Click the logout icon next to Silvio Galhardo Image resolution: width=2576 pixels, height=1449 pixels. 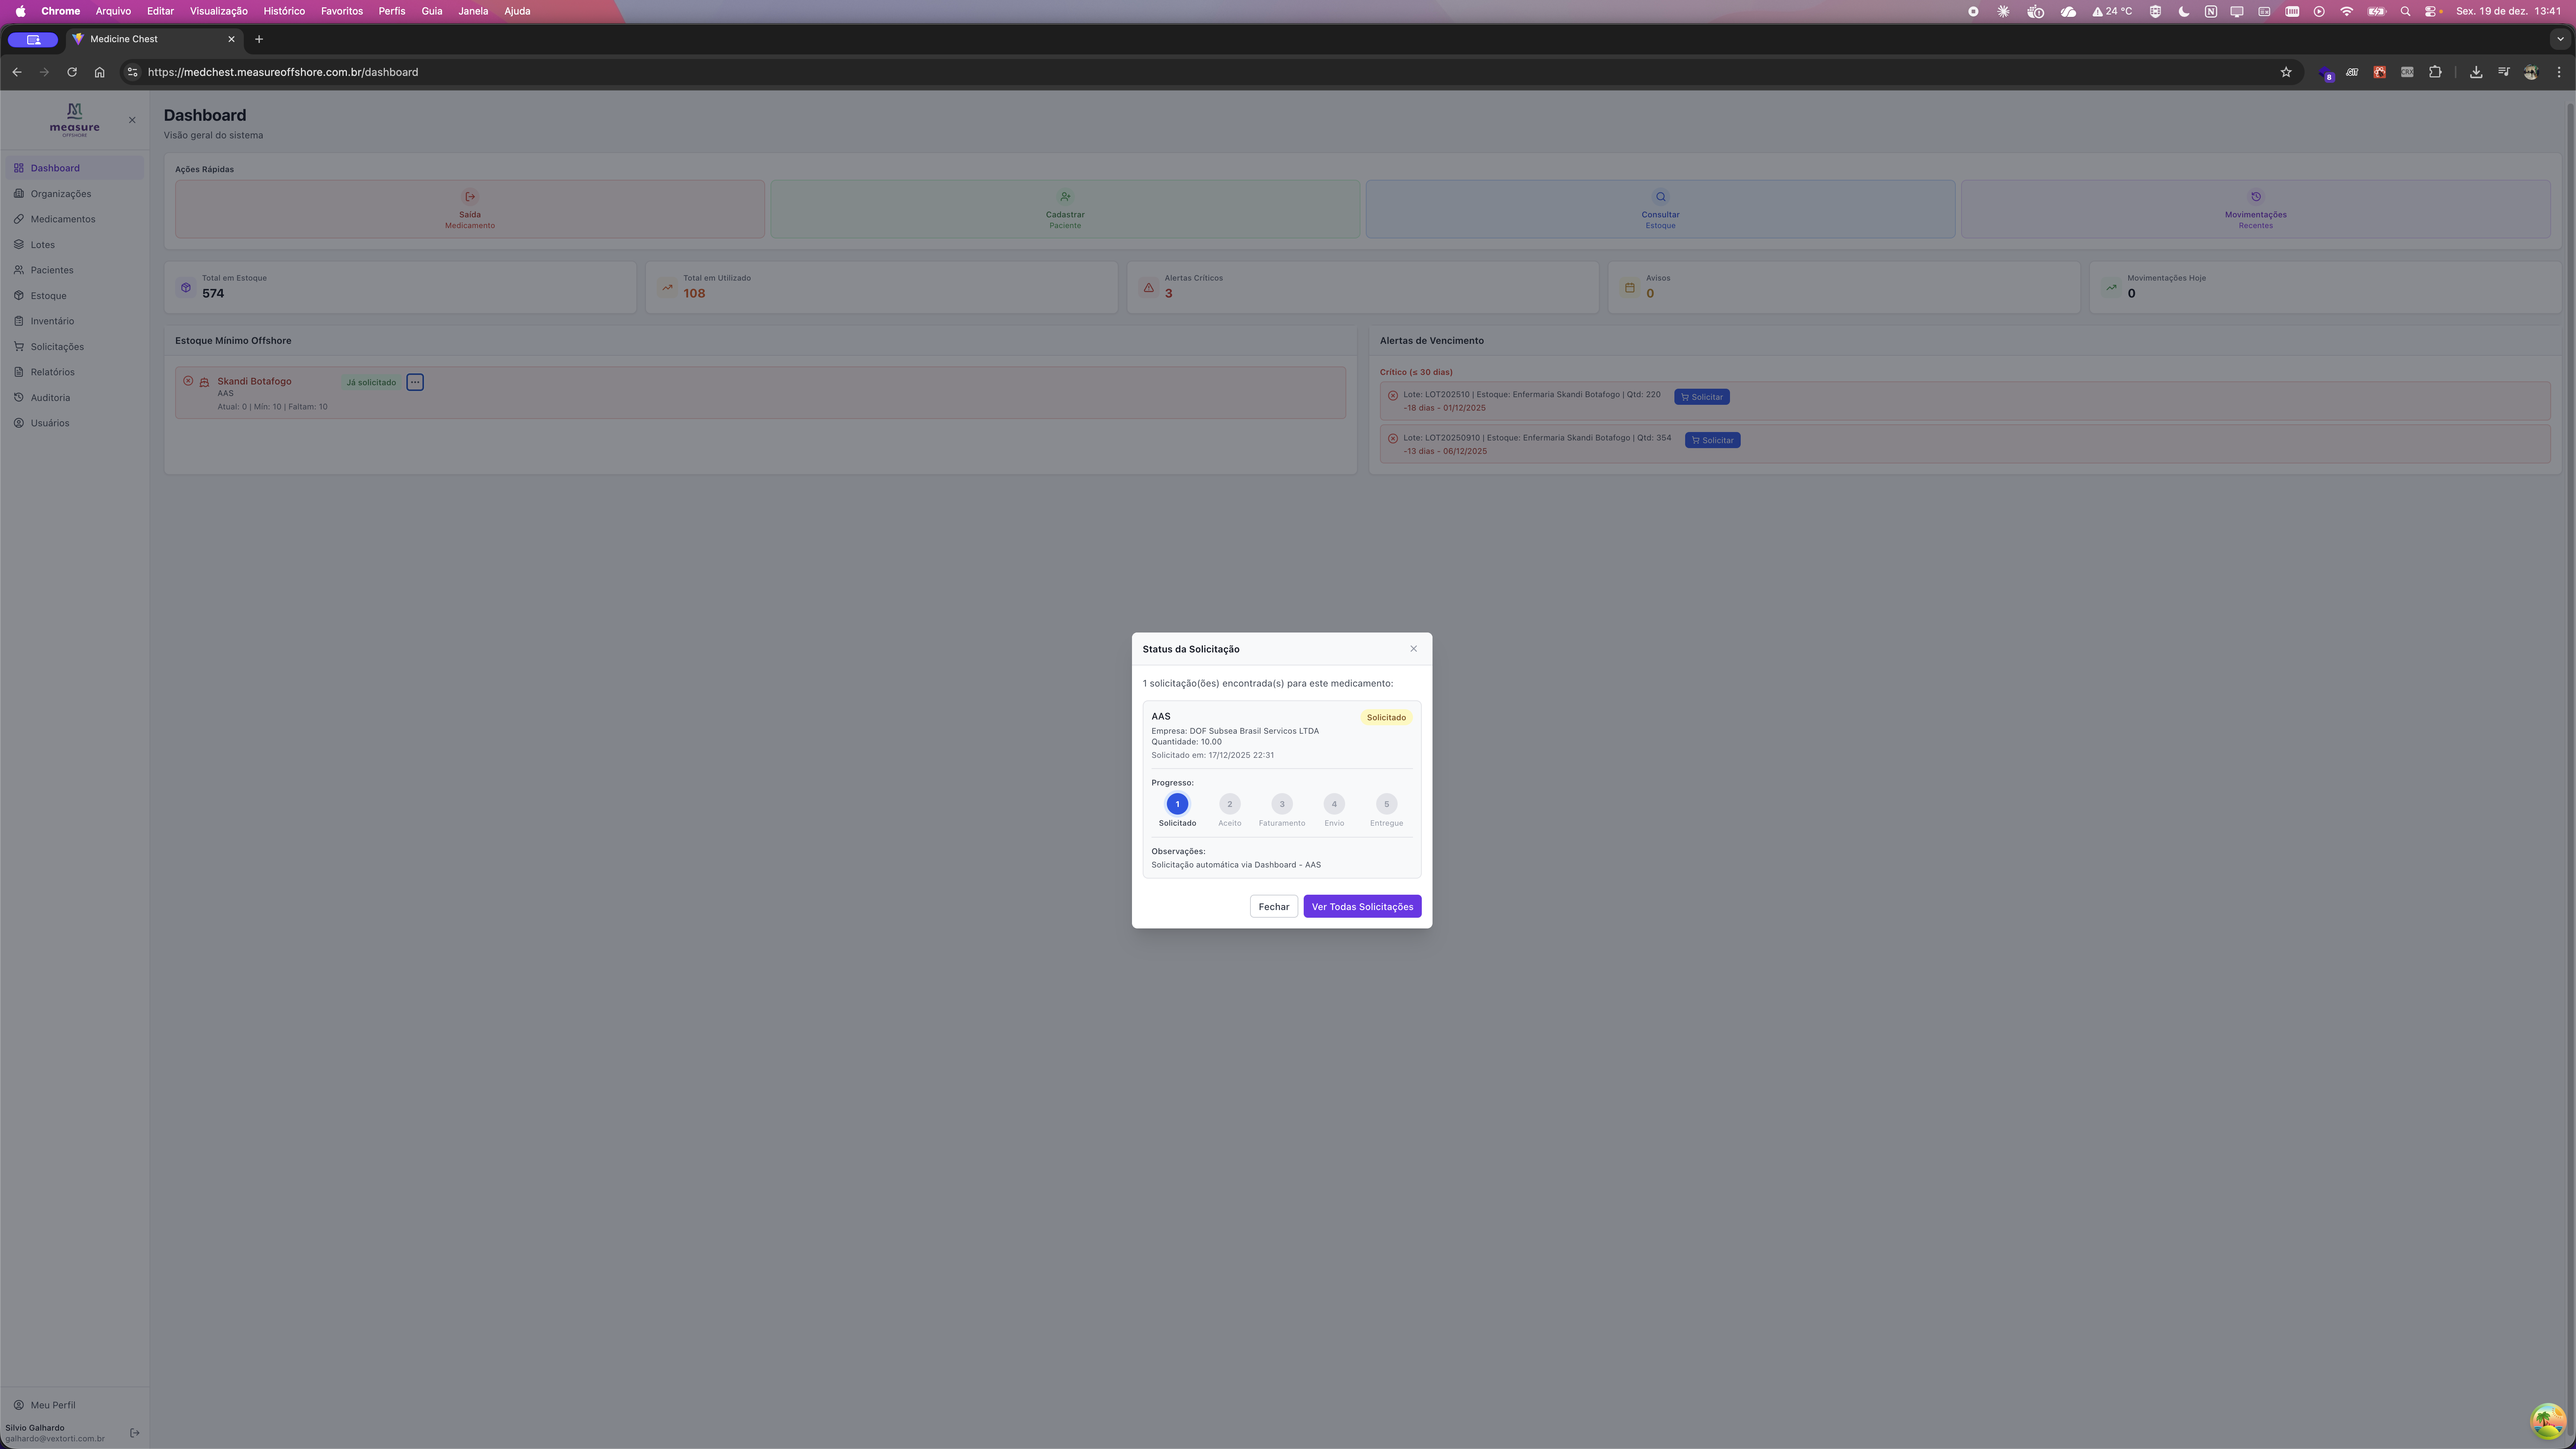(x=134, y=1432)
